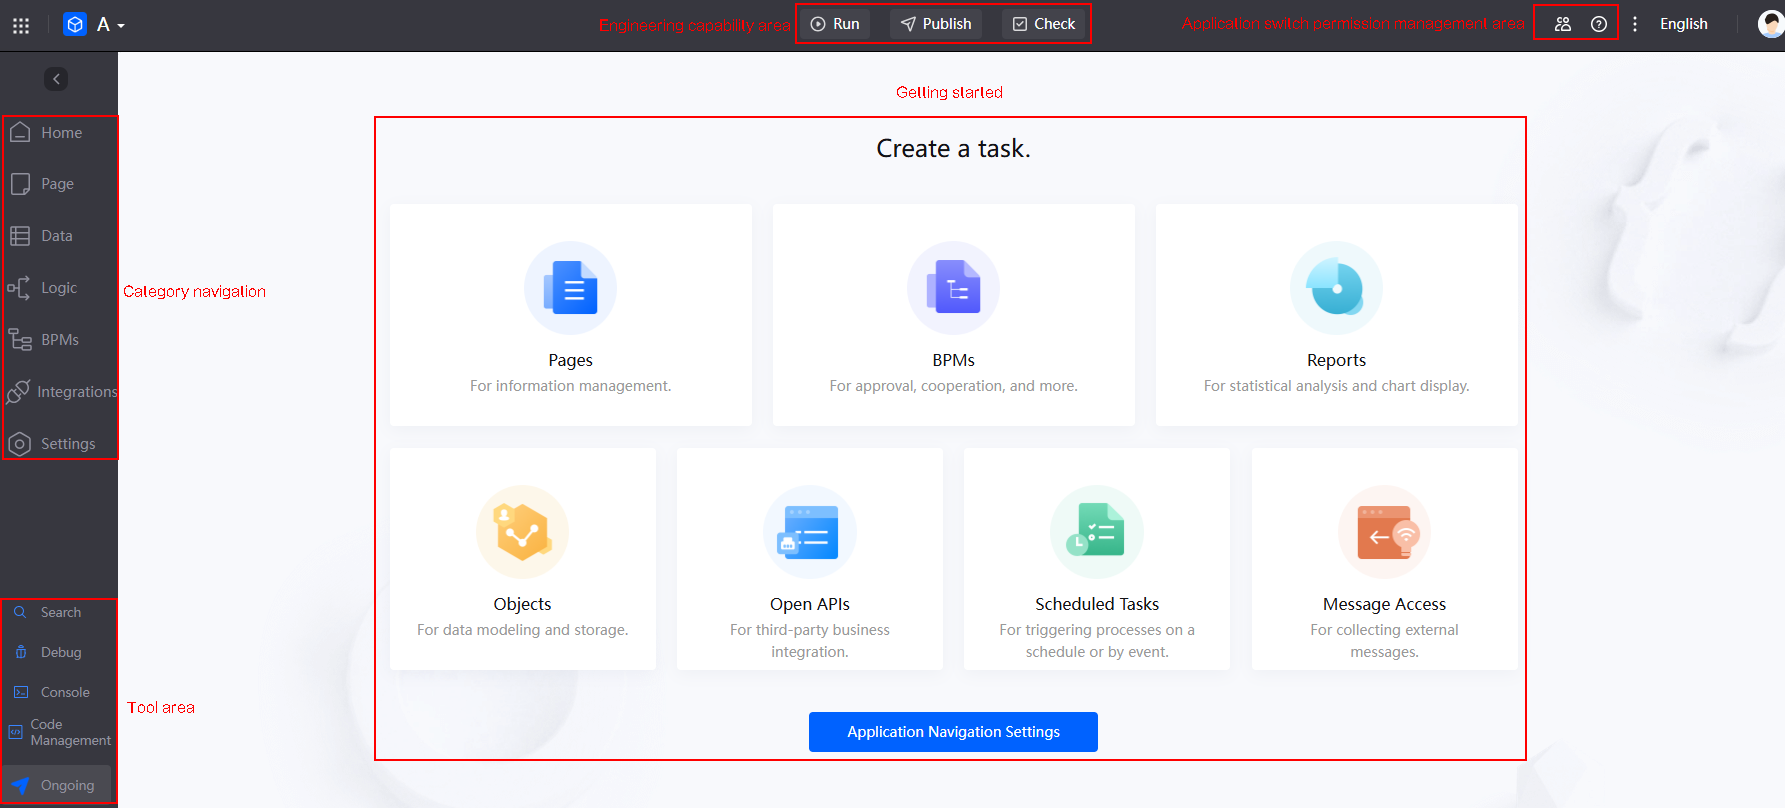Click the Pages document icon
Viewport: 1785px width, 808px height.
(x=571, y=288)
